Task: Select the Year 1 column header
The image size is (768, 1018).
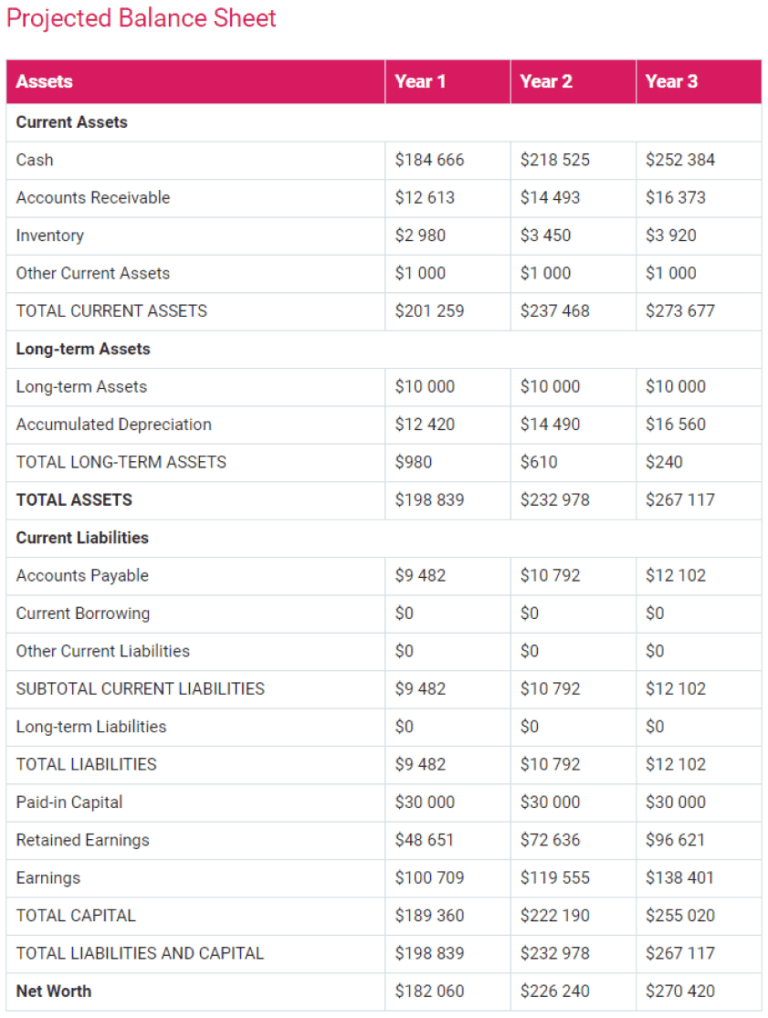Action: click(420, 82)
